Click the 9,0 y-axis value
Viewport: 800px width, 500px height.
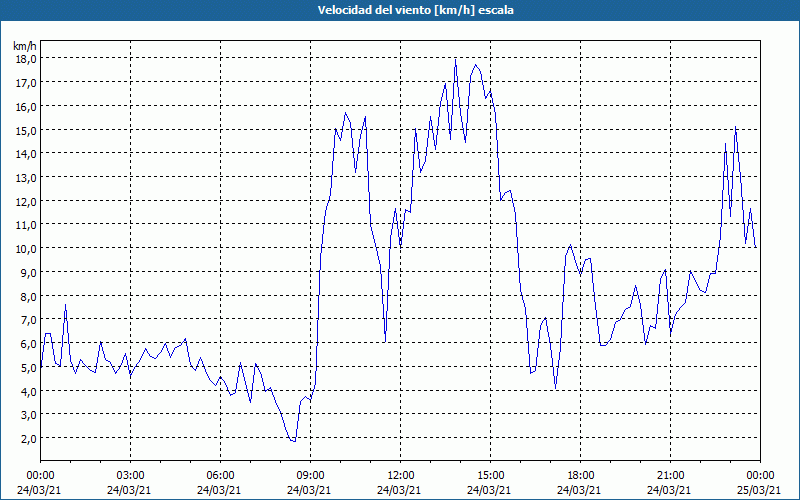point(28,272)
